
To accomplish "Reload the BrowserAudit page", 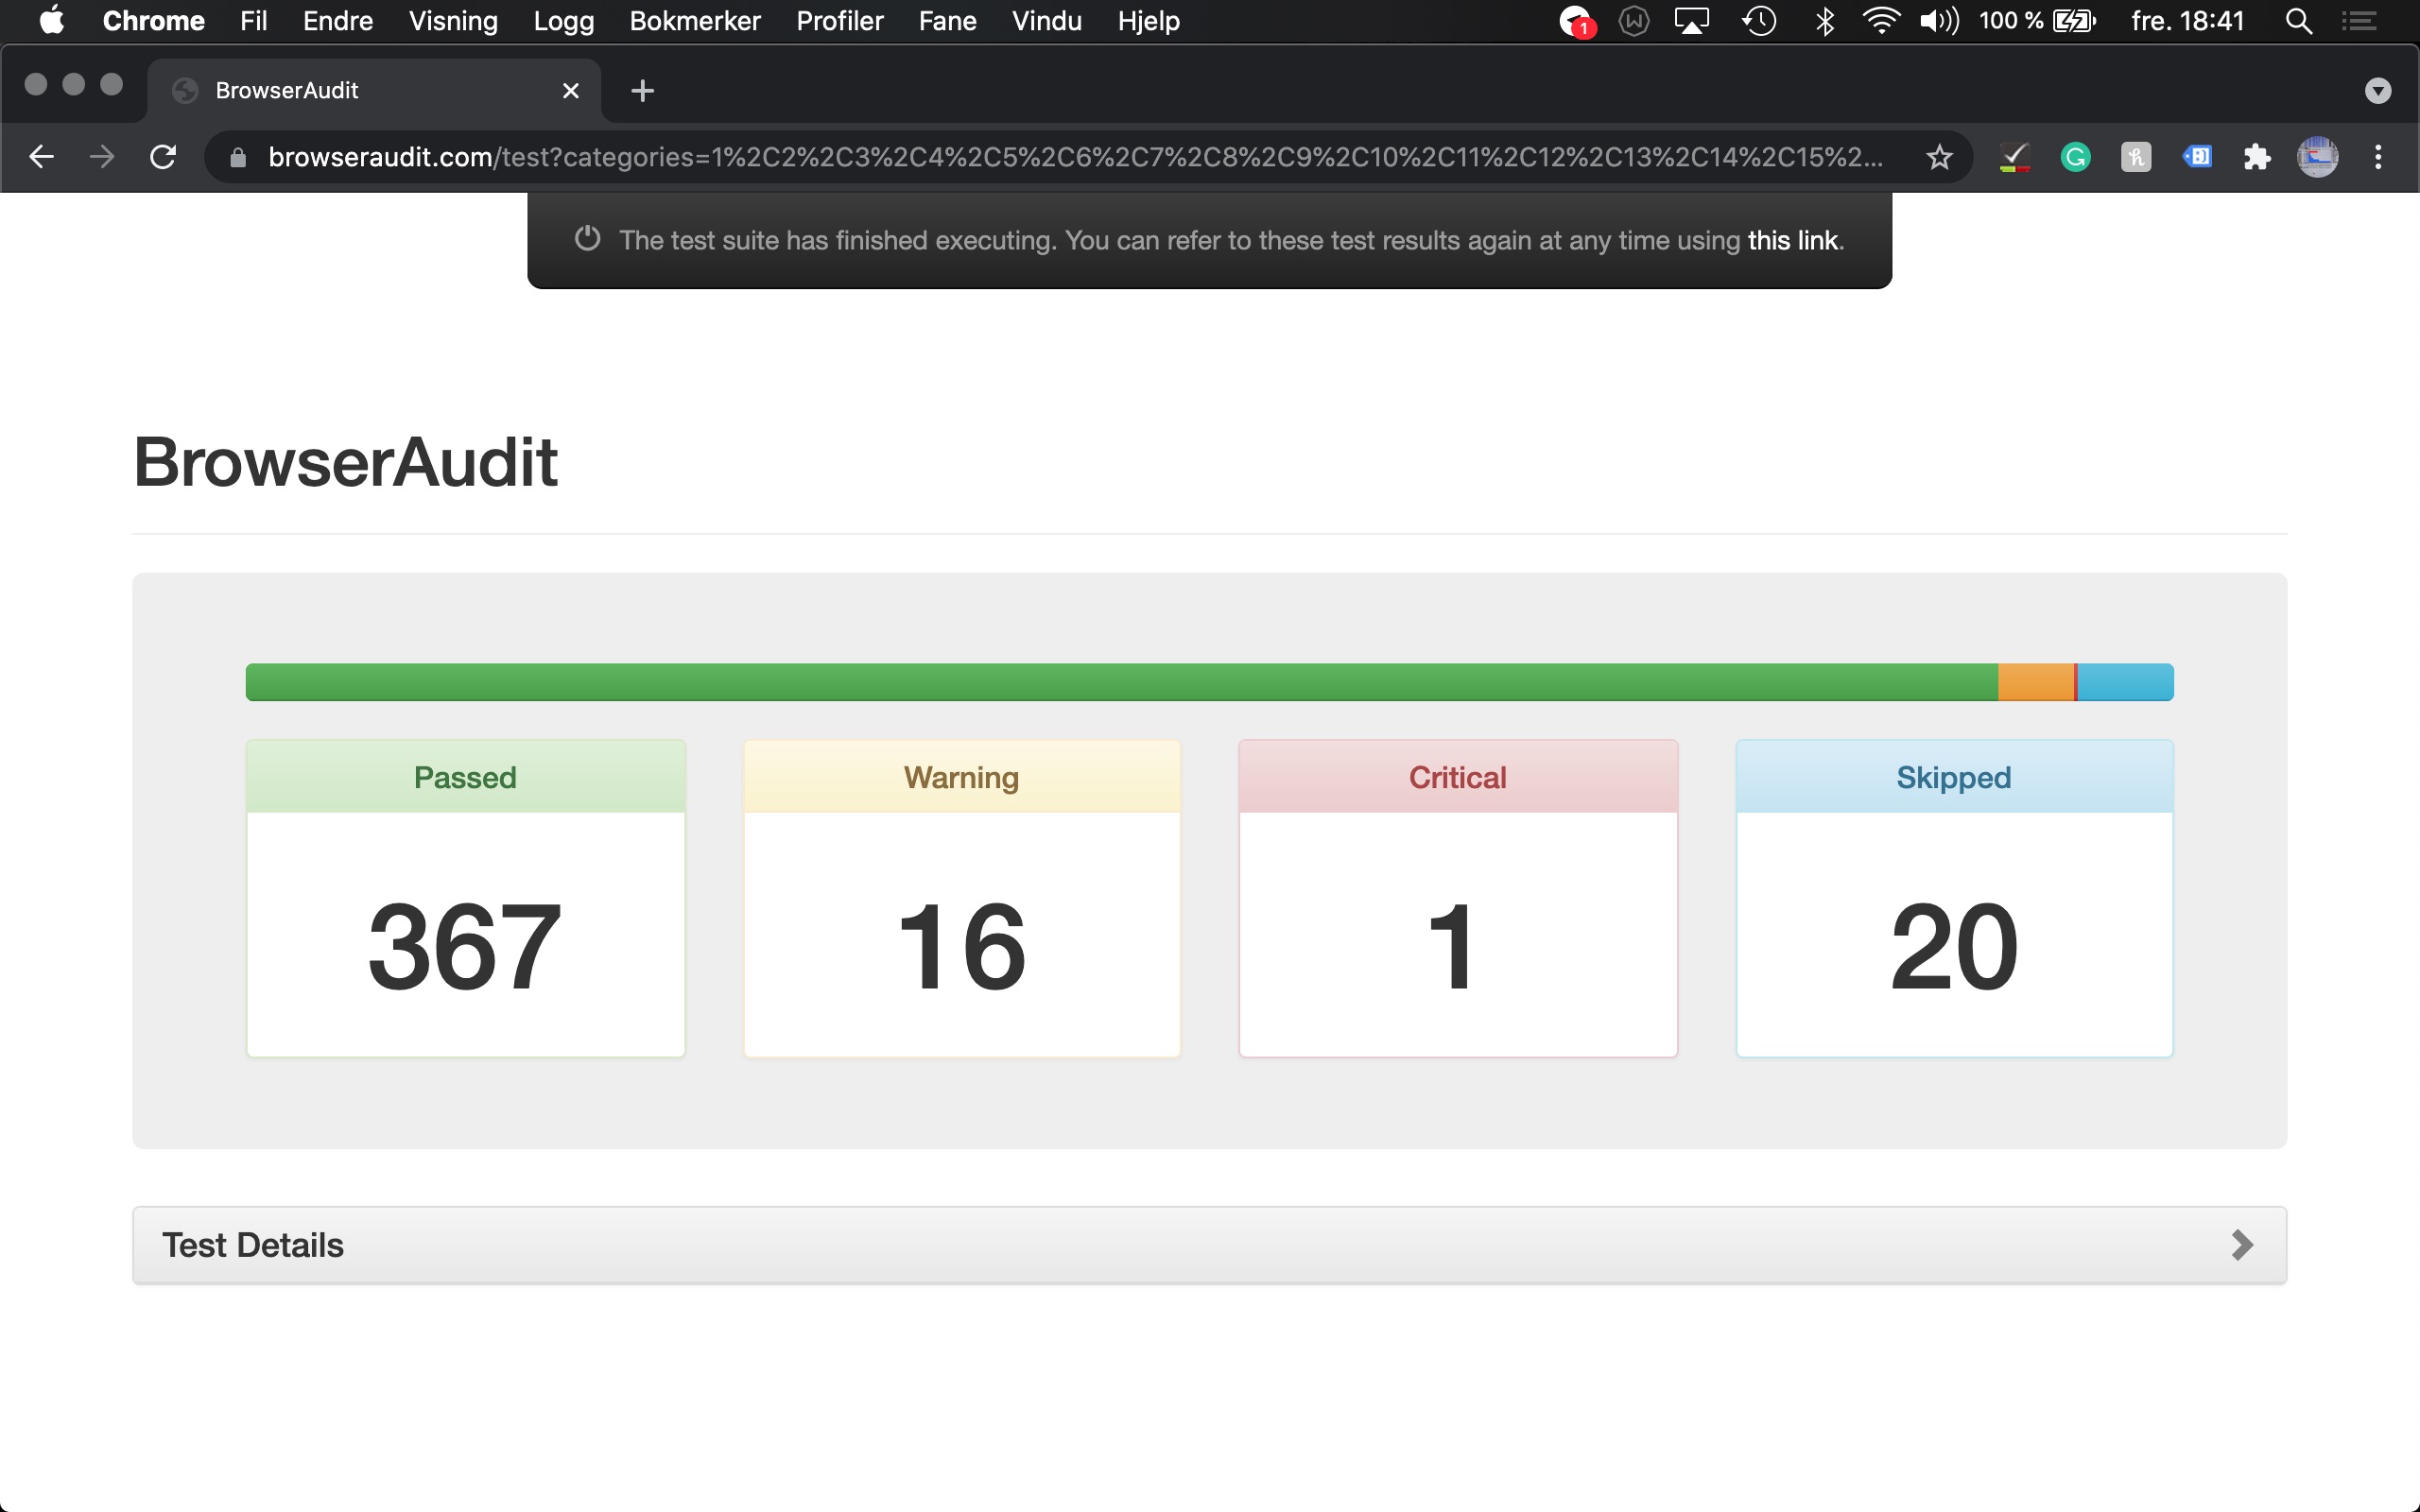I will (x=163, y=157).
